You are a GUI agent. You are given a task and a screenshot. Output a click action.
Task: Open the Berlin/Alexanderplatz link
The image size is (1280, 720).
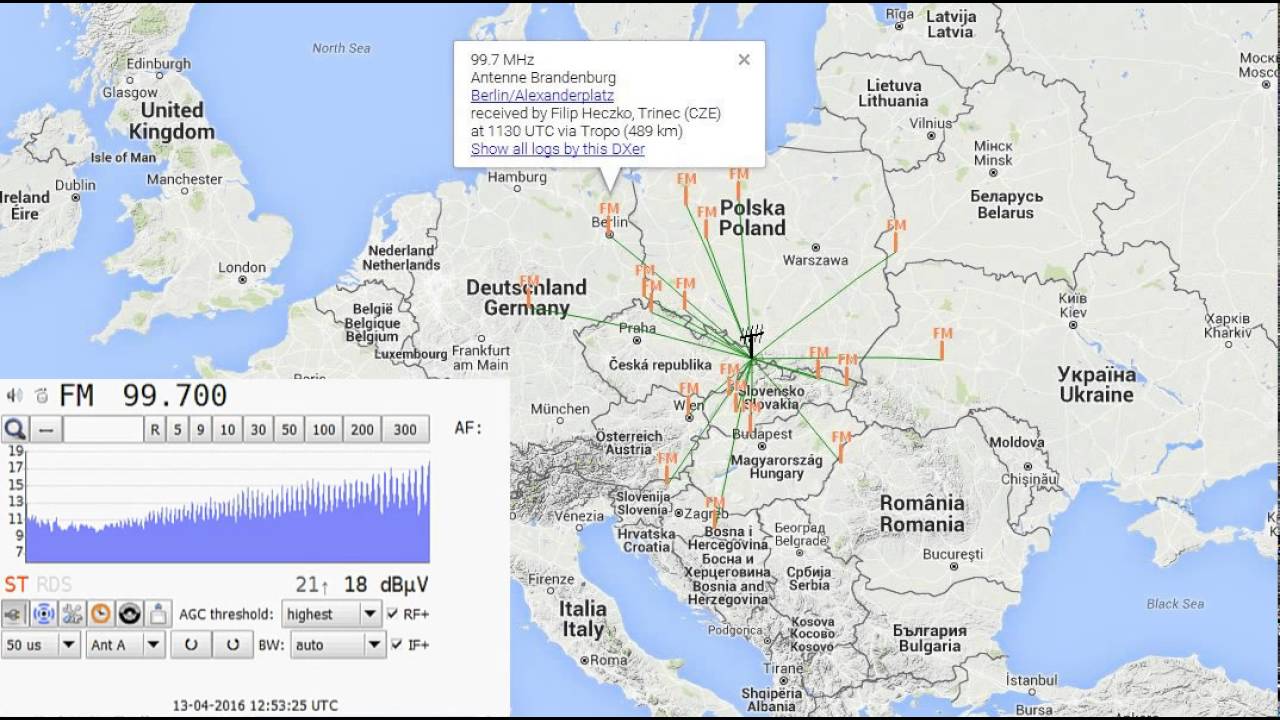[542, 95]
